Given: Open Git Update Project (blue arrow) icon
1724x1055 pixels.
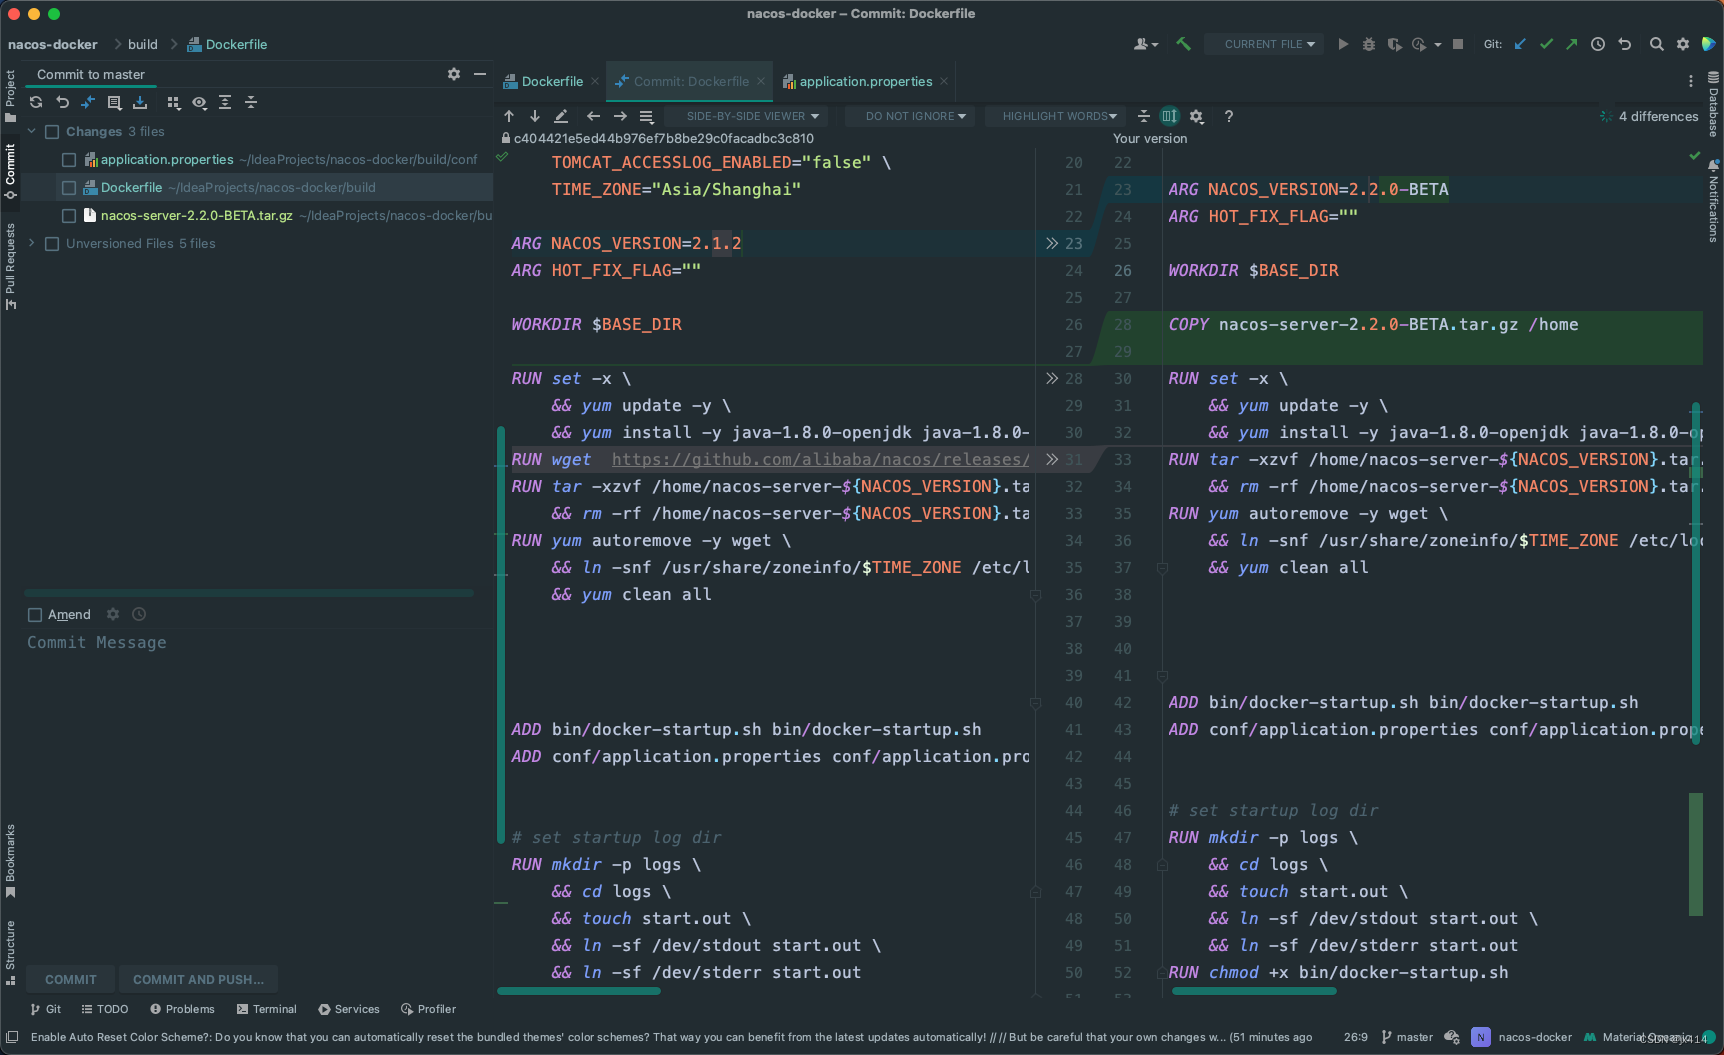Looking at the screenshot, I should coord(1520,44).
